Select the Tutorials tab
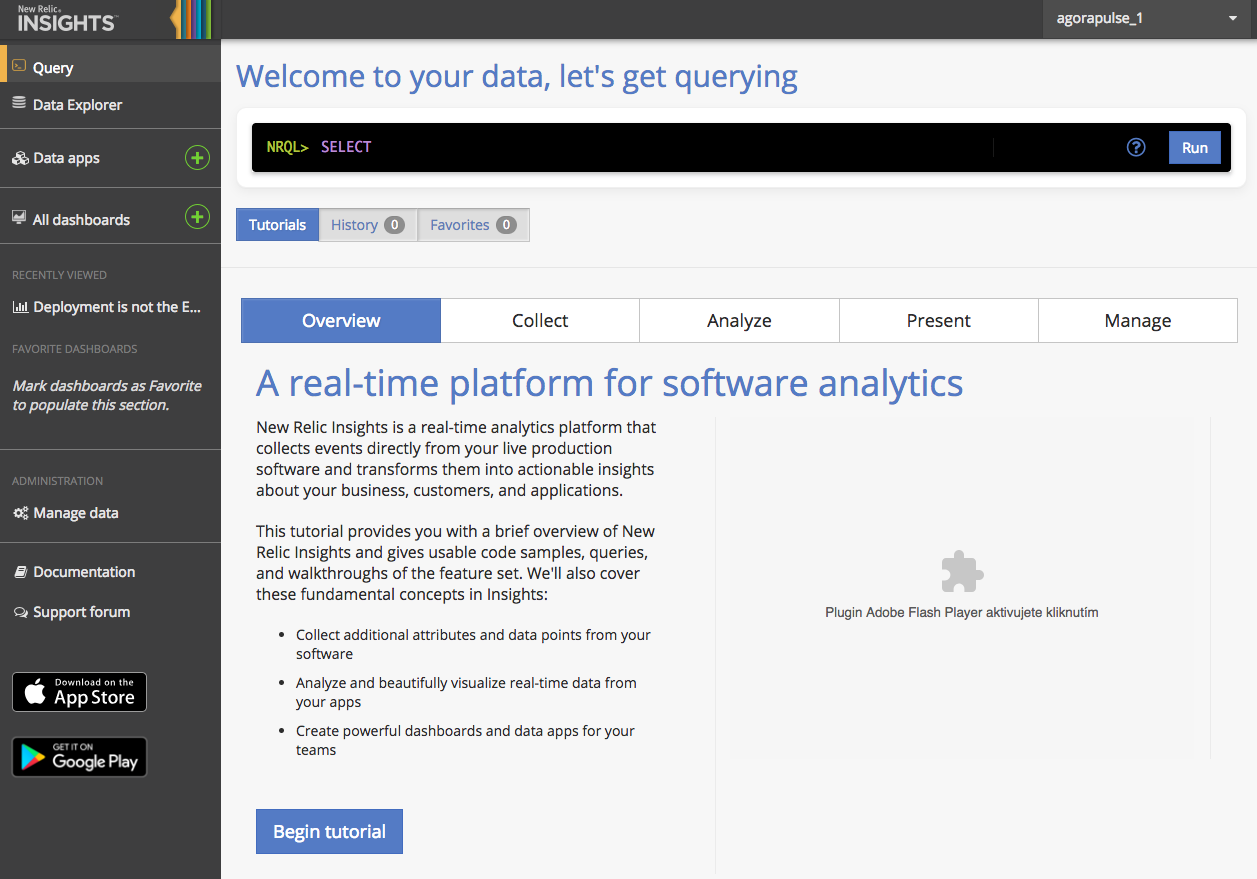The width and height of the screenshot is (1257, 879). pyautogui.click(x=277, y=224)
